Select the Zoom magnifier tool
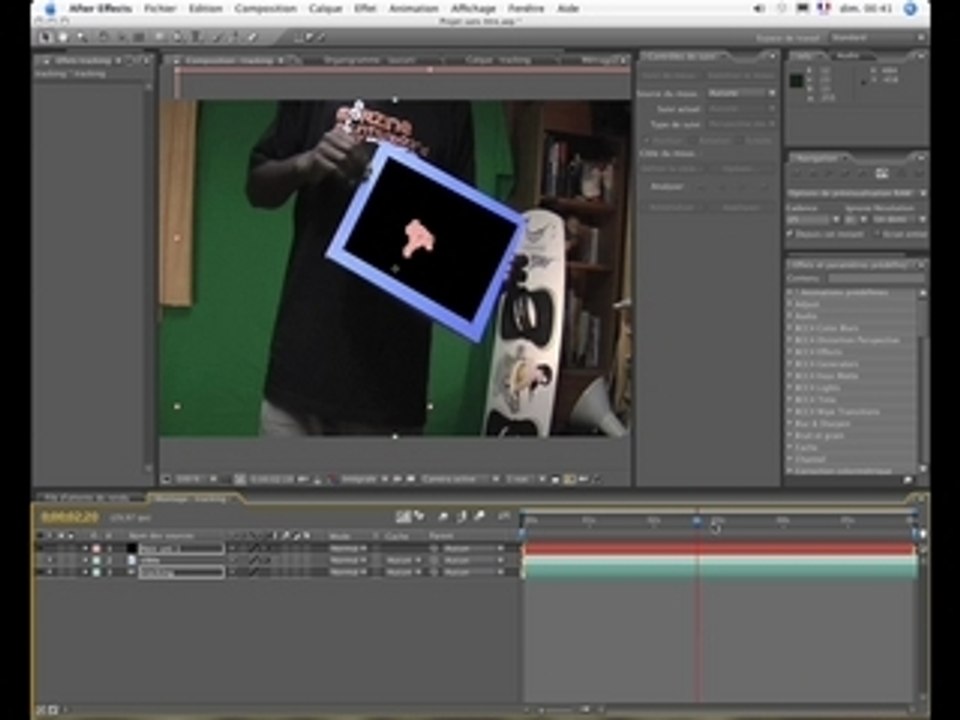The width and height of the screenshot is (960, 720). click(81, 37)
